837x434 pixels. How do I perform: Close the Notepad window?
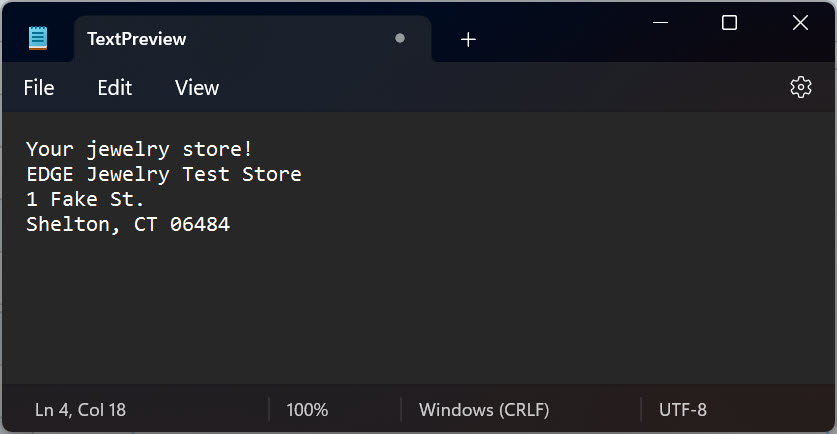pos(800,23)
